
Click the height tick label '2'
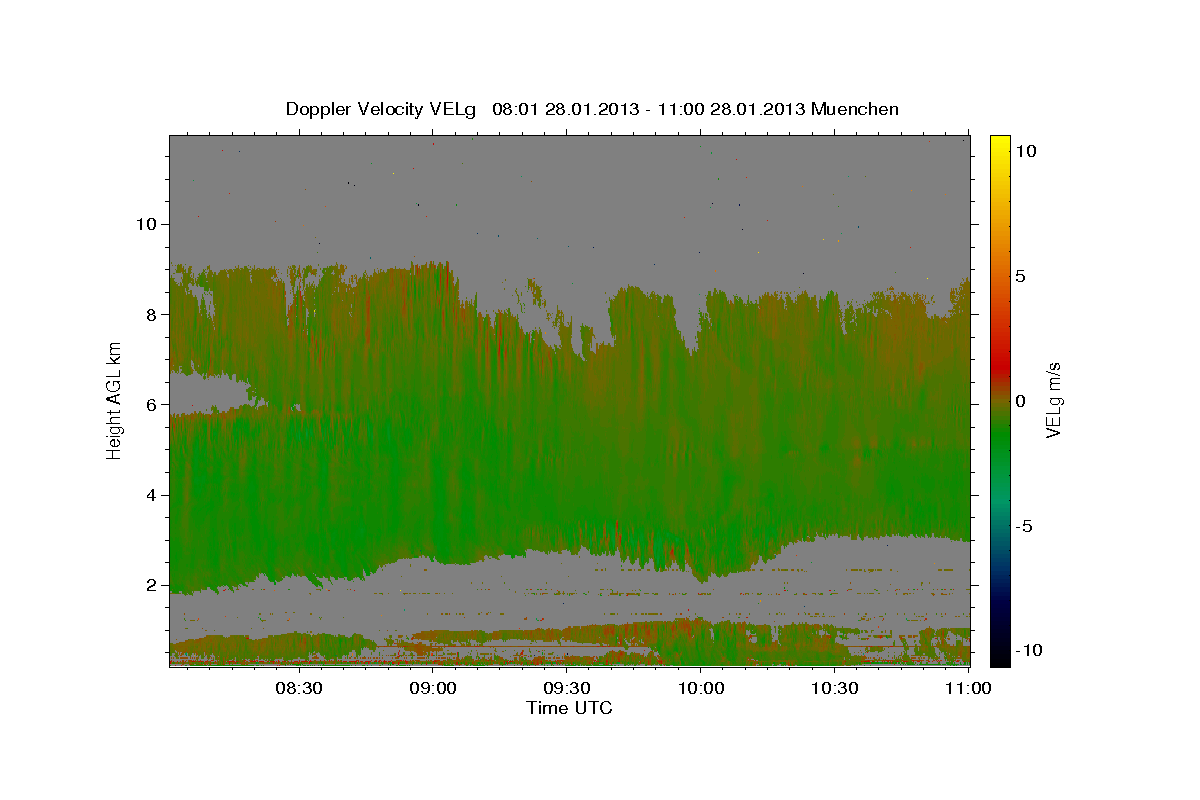pos(153,585)
